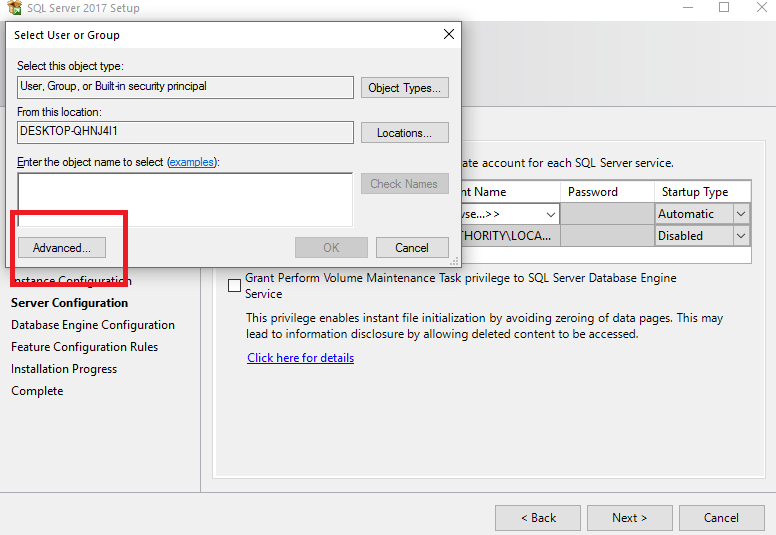Close the SQL Server 2017 Setup window
The width and height of the screenshot is (776, 535).
(762, 7)
